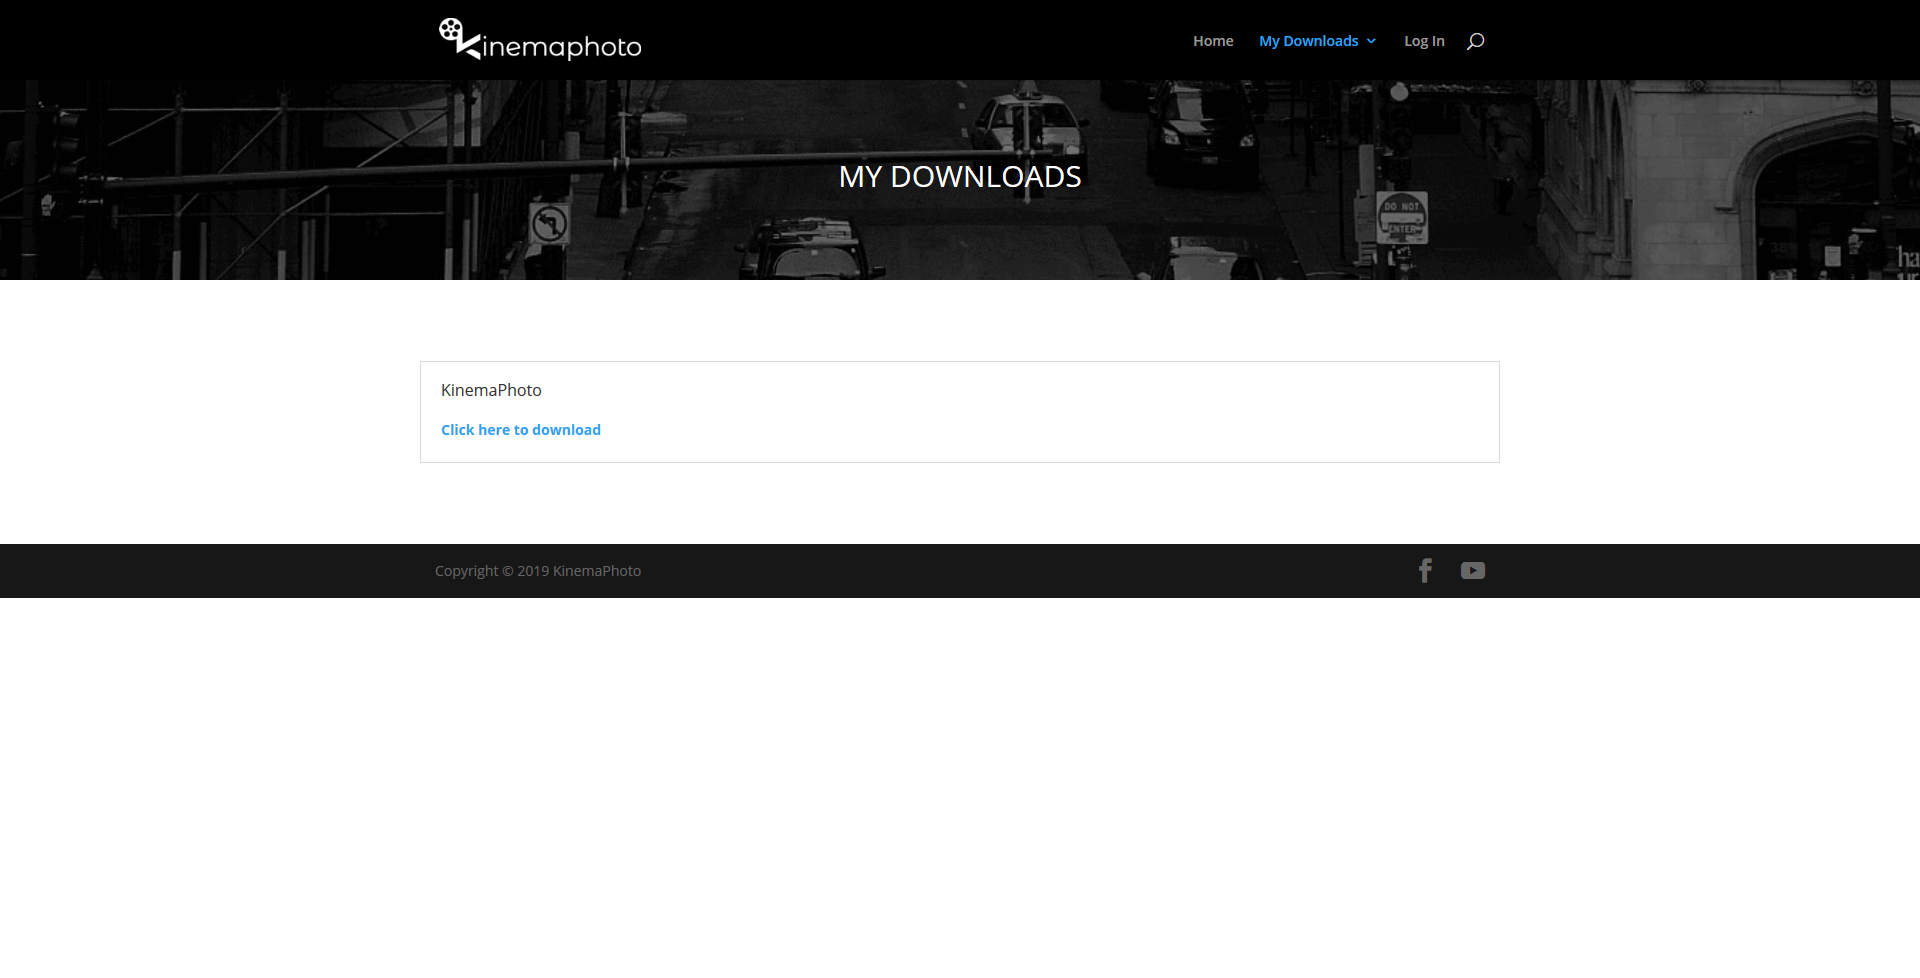Go to the Home menu item
The image size is (1920, 978).
tap(1213, 41)
